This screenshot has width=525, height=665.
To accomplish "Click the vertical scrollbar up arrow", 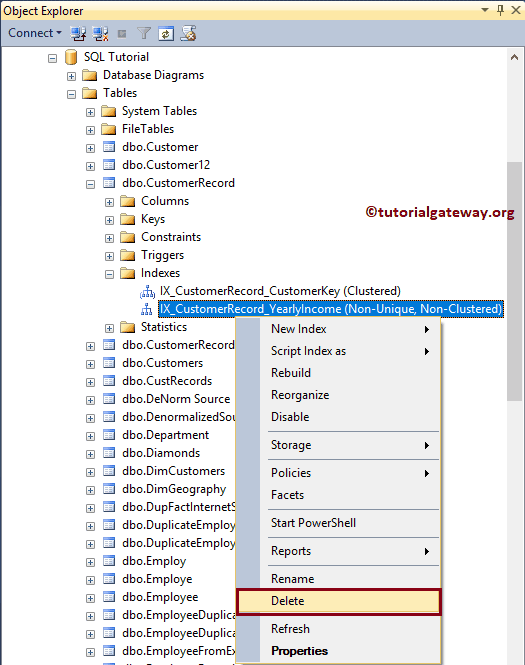I will click(514, 57).
